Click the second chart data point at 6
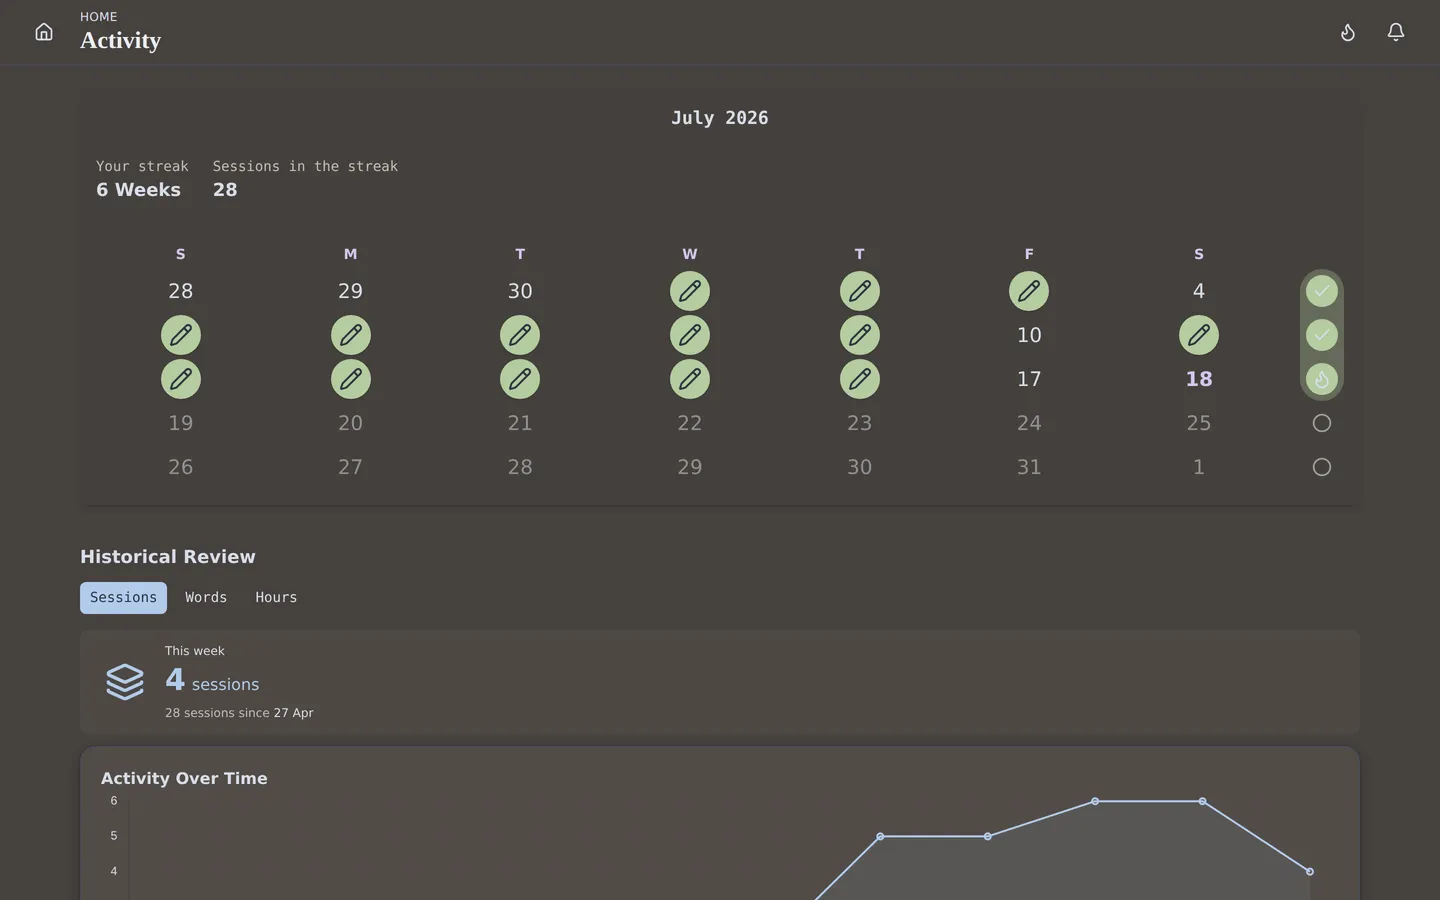This screenshot has height=900, width=1440. click(1202, 801)
